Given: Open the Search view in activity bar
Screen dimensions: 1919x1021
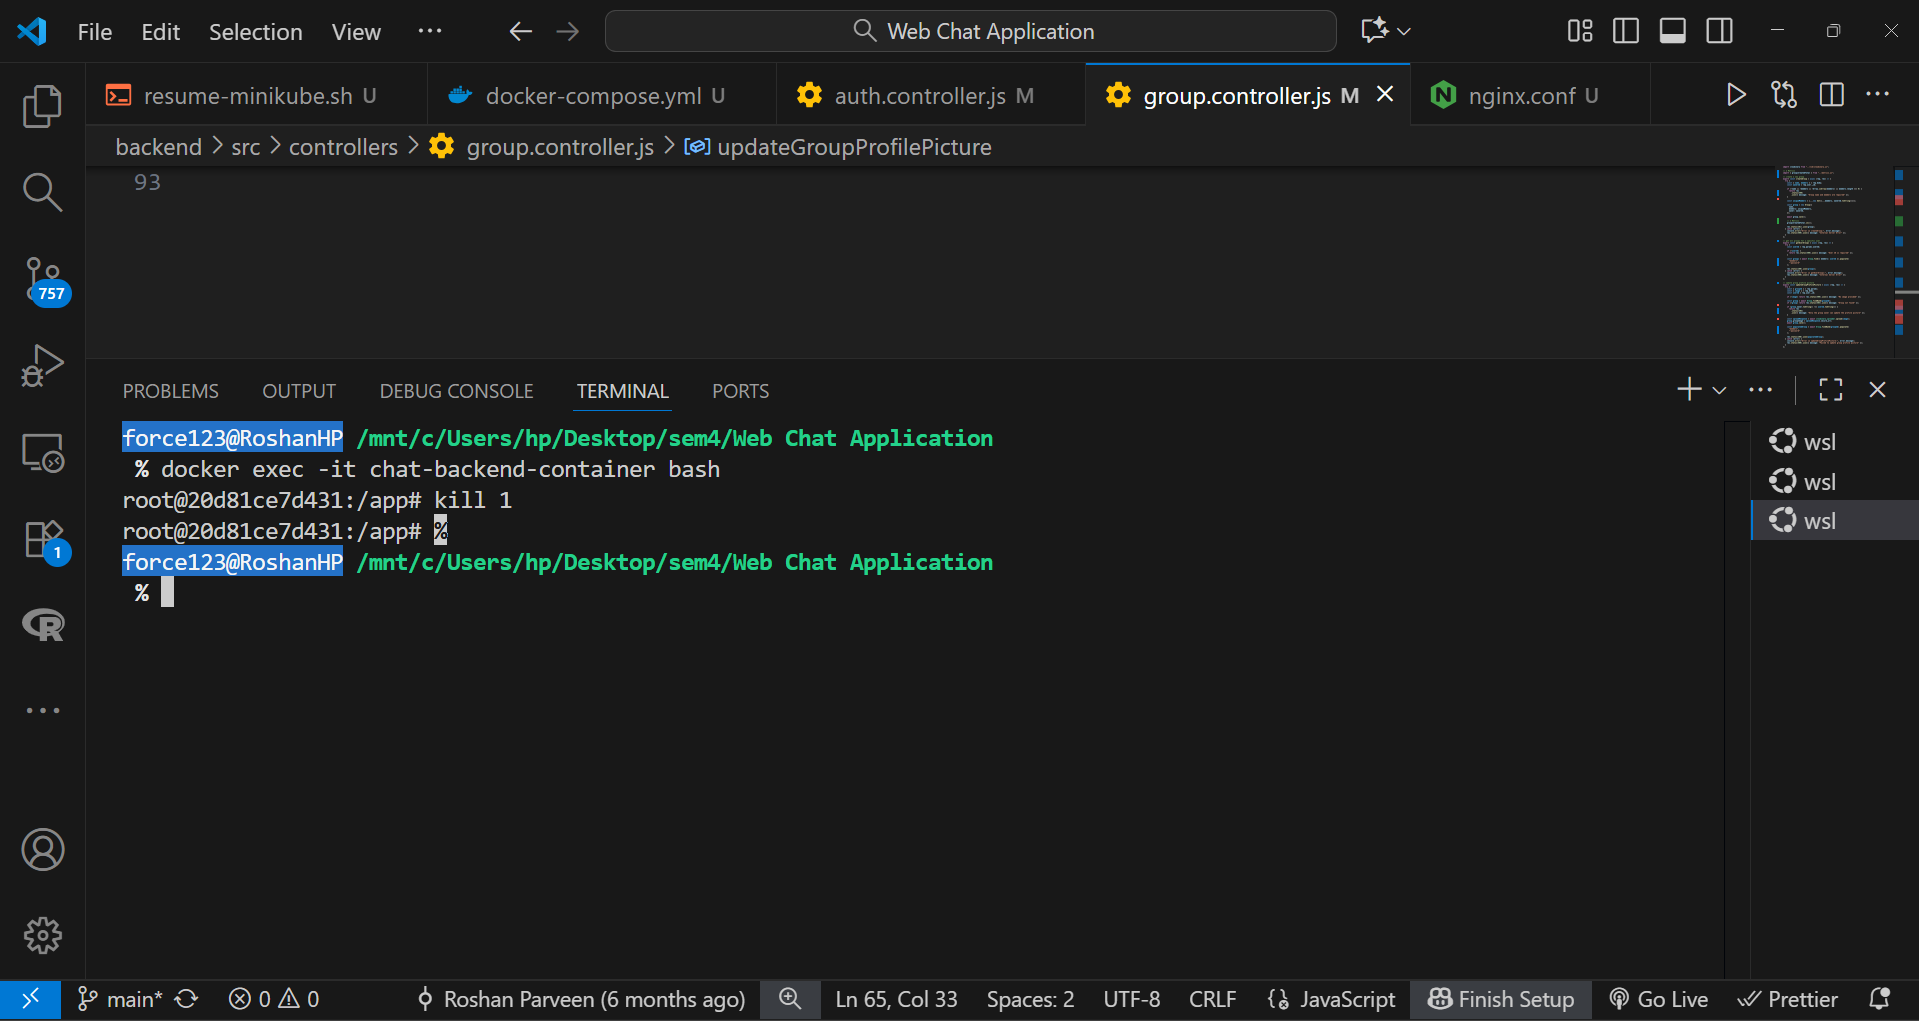Looking at the screenshot, I should (42, 192).
